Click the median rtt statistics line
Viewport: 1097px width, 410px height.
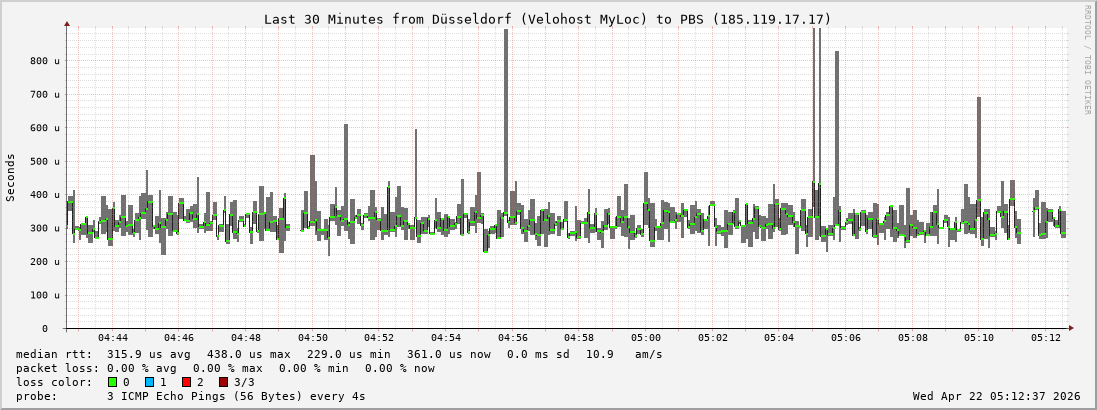[339, 354]
